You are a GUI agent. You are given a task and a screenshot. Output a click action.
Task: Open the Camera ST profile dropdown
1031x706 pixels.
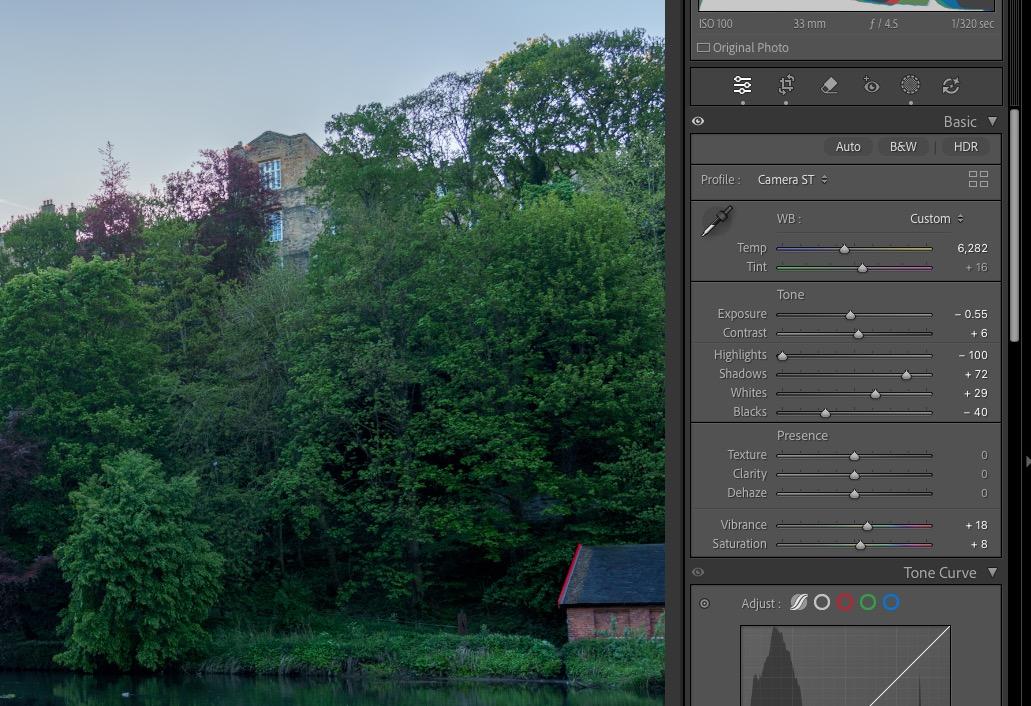792,179
